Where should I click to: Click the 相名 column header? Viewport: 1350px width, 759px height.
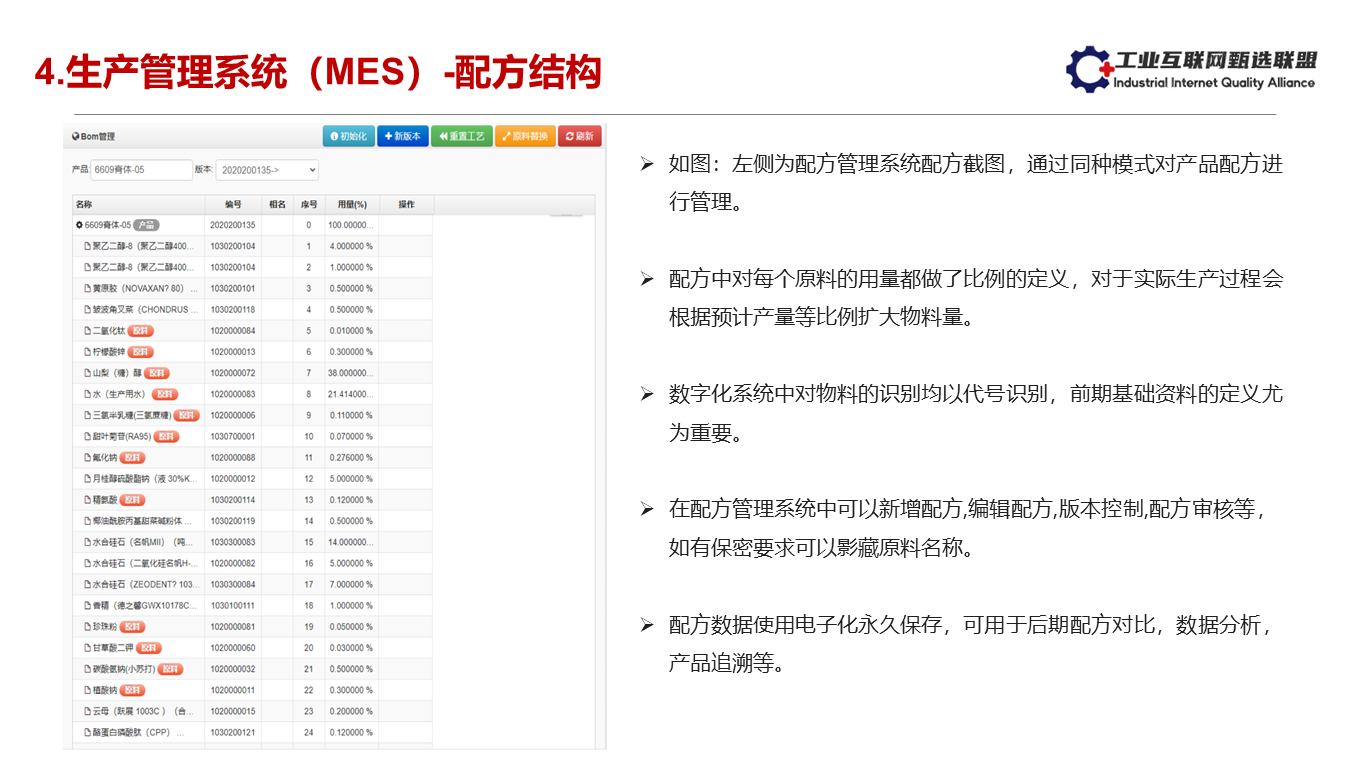coord(278,204)
